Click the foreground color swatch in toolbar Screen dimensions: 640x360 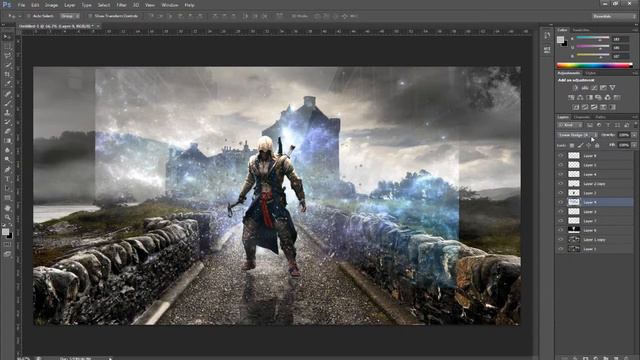(5, 232)
